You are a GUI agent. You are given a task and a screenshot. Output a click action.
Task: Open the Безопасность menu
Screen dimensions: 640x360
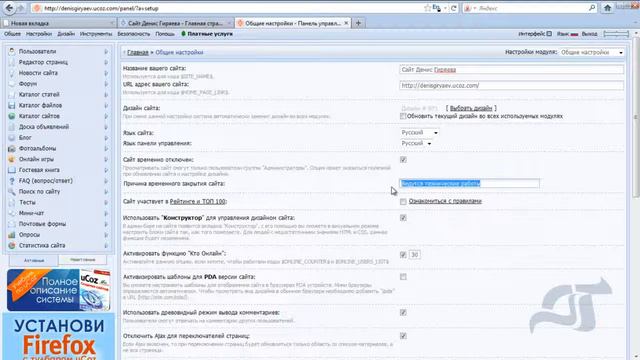[x=134, y=34]
